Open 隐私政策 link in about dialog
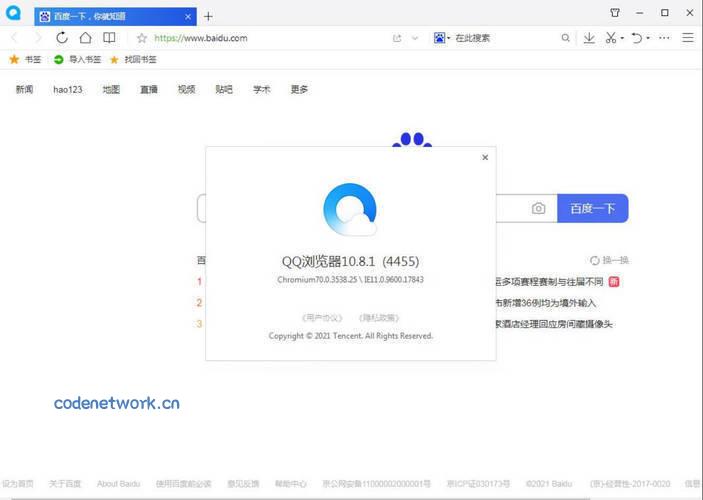 point(379,318)
